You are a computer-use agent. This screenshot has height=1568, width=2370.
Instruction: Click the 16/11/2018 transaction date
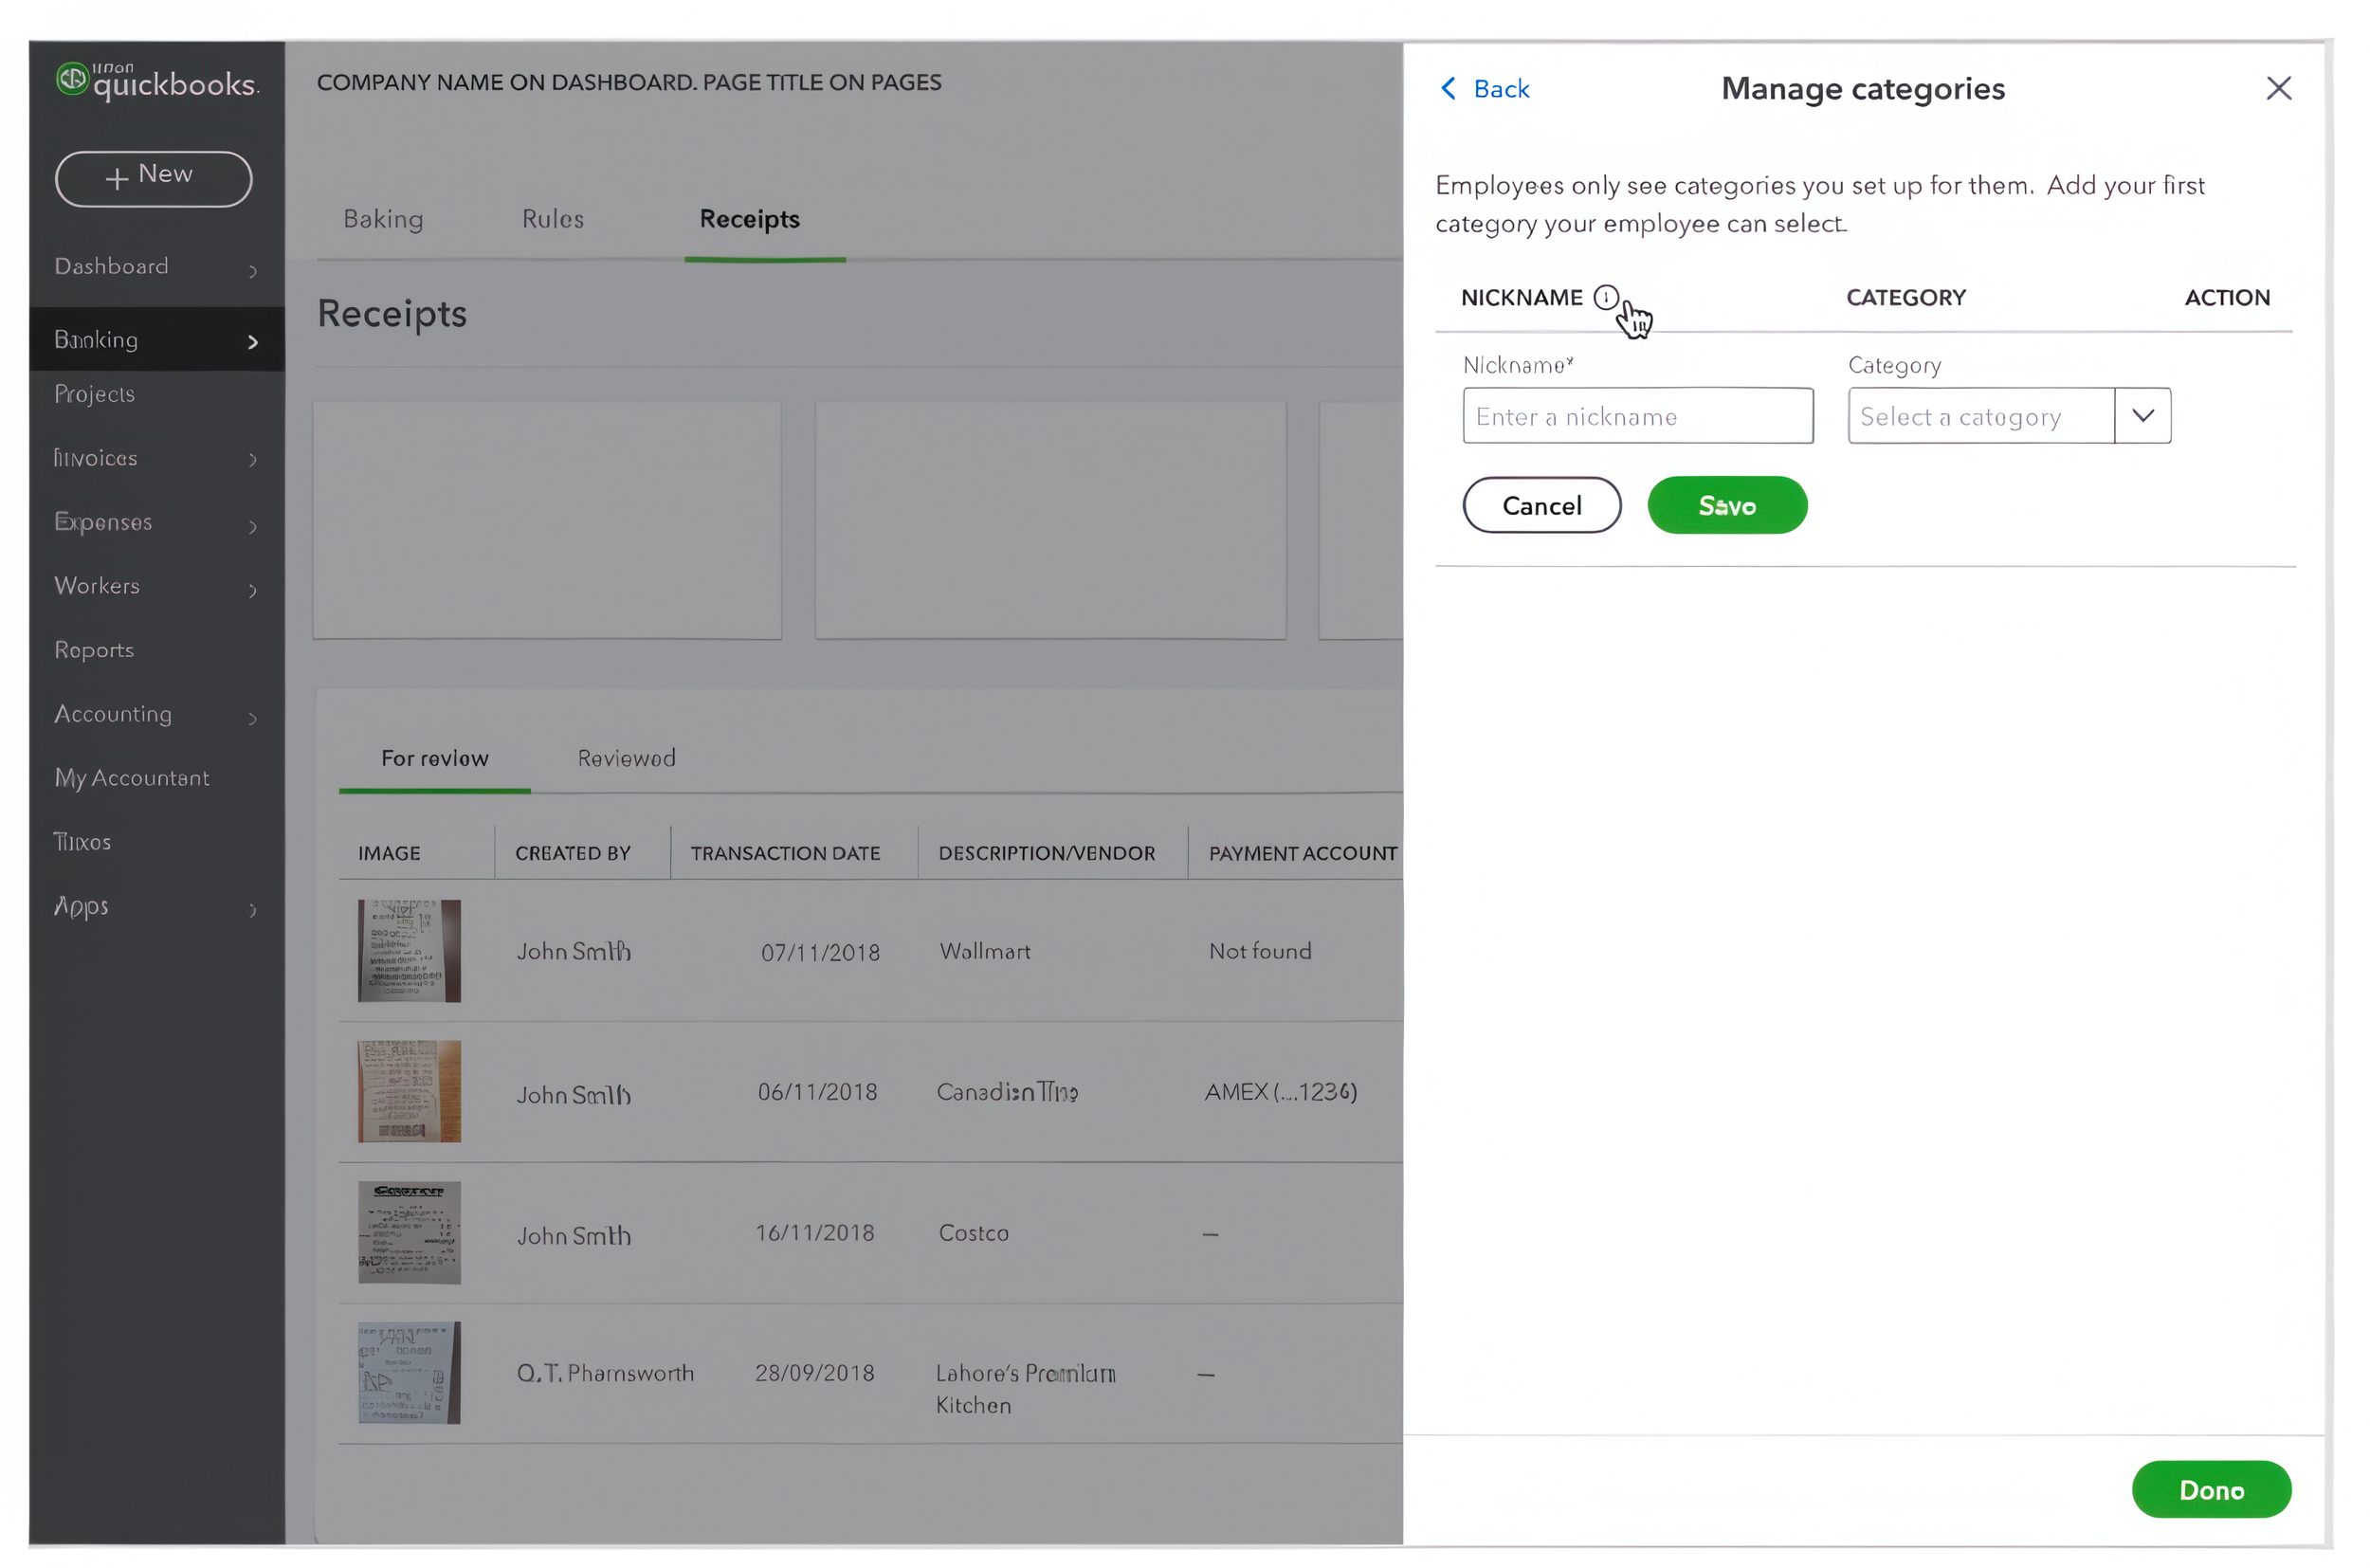click(x=815, y=1233)
